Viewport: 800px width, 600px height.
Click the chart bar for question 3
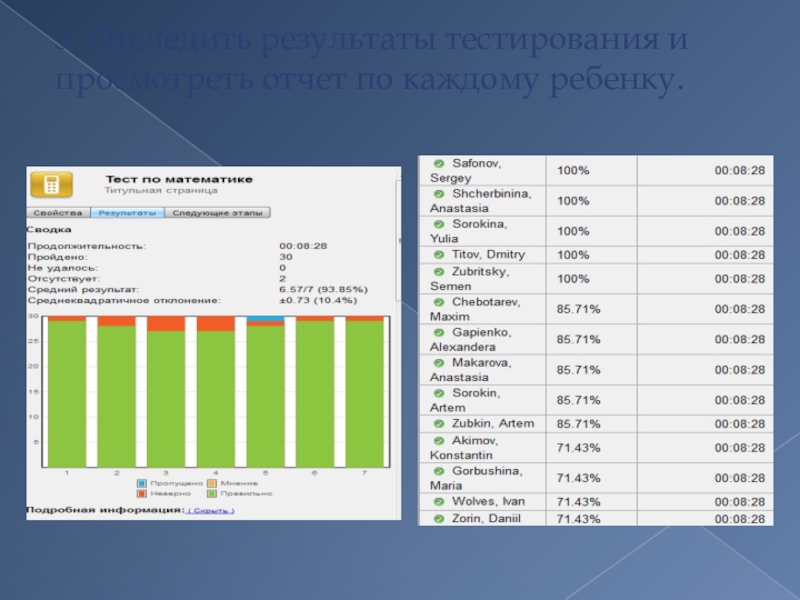point(166,391)
